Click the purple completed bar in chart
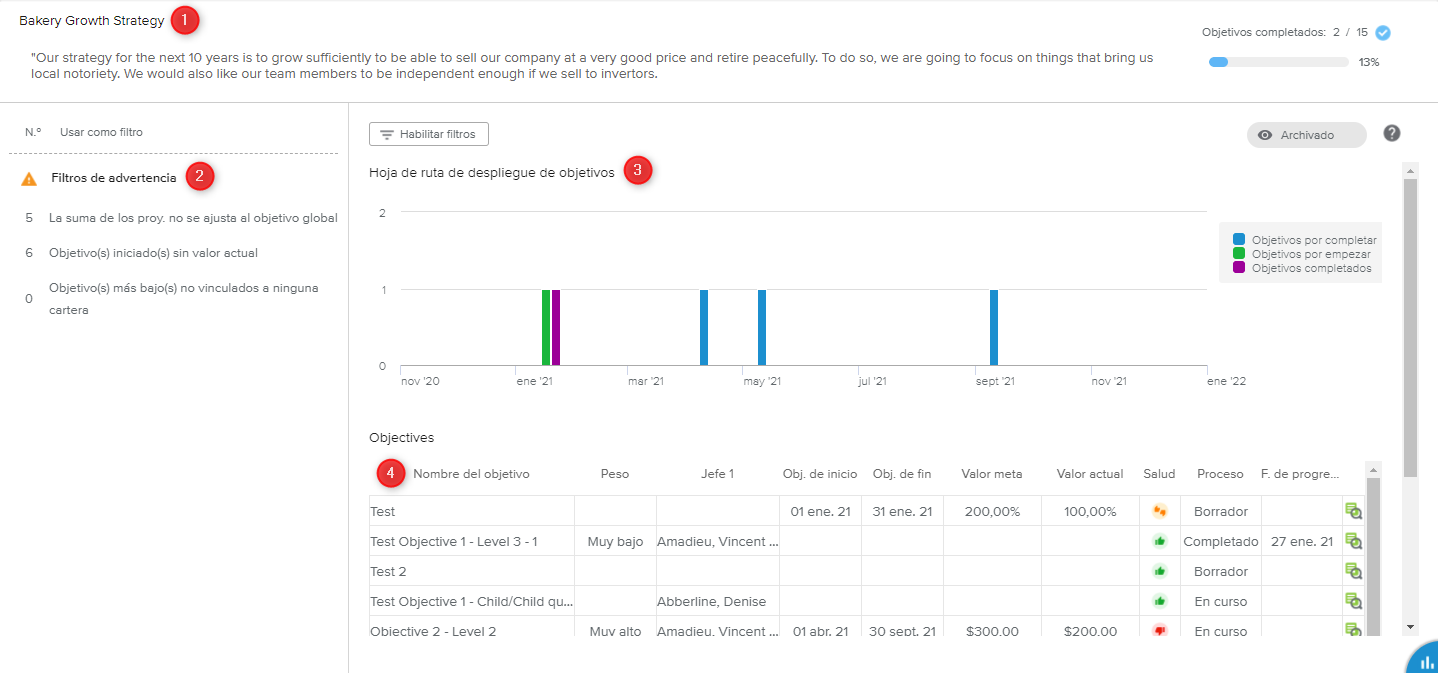Image resolution: width=1438 pixels, height=673 pixels. [556, 327]
